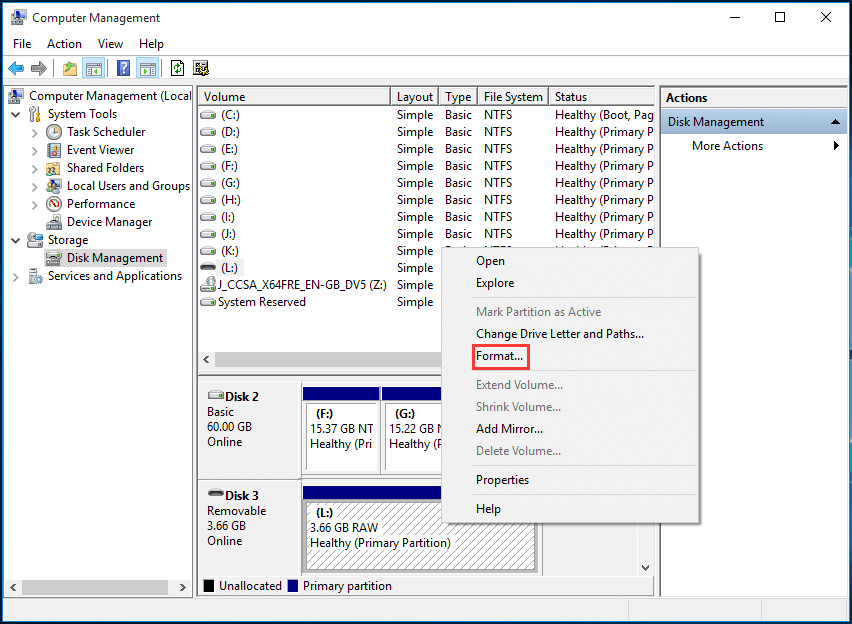Click the Forward navigation arrow
852x624 pixels.
click(x=38, y=67)
